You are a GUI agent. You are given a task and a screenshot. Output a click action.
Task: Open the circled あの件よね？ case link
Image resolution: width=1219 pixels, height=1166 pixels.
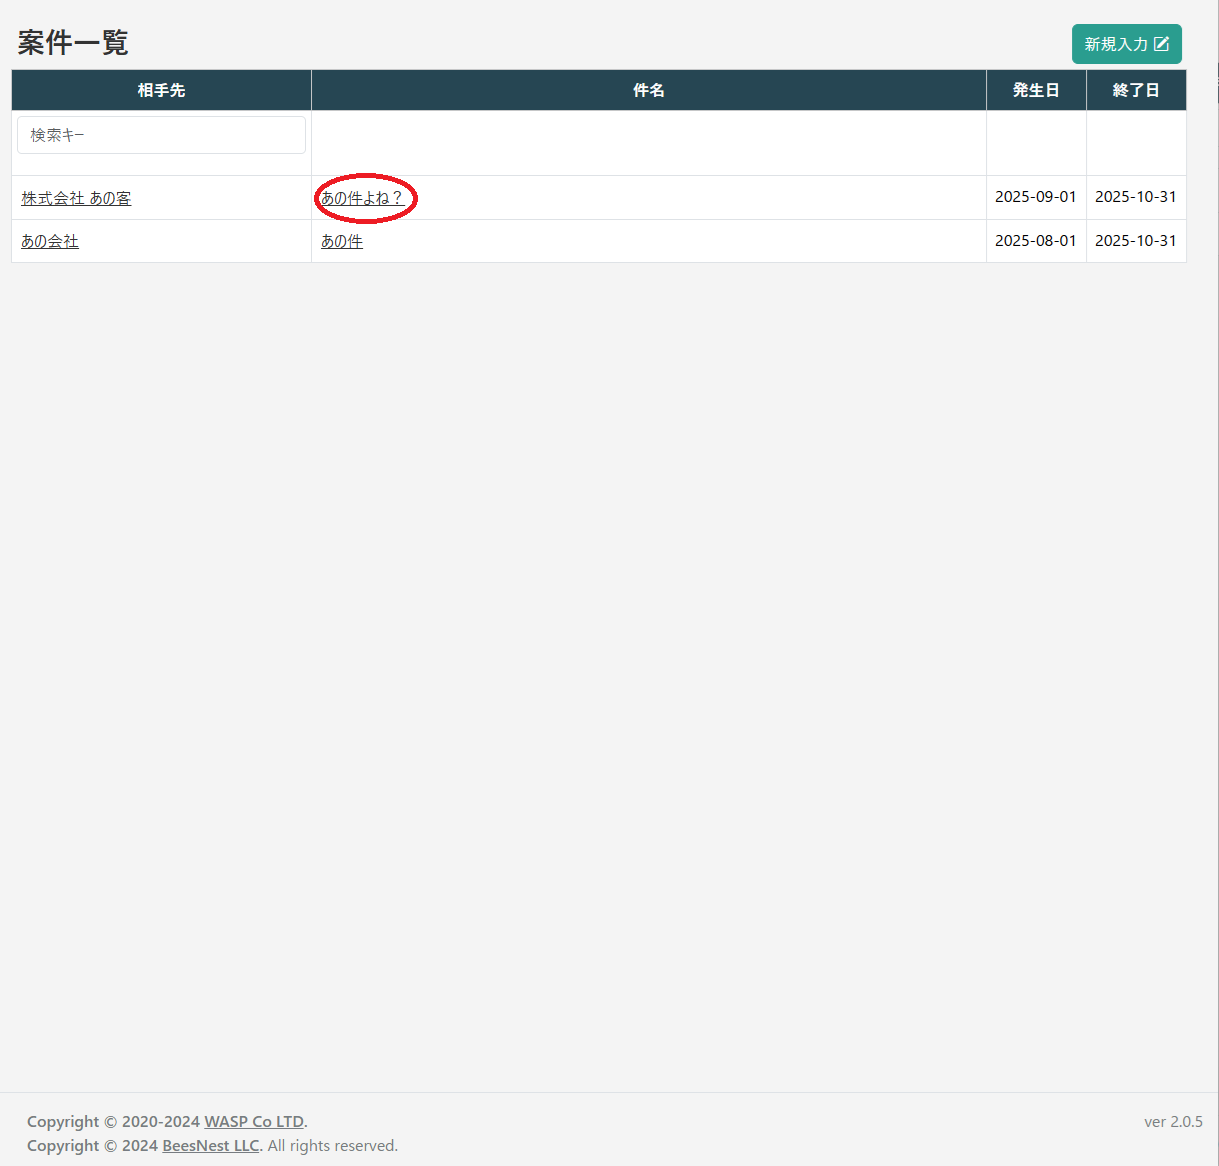[x=362, y=198]
